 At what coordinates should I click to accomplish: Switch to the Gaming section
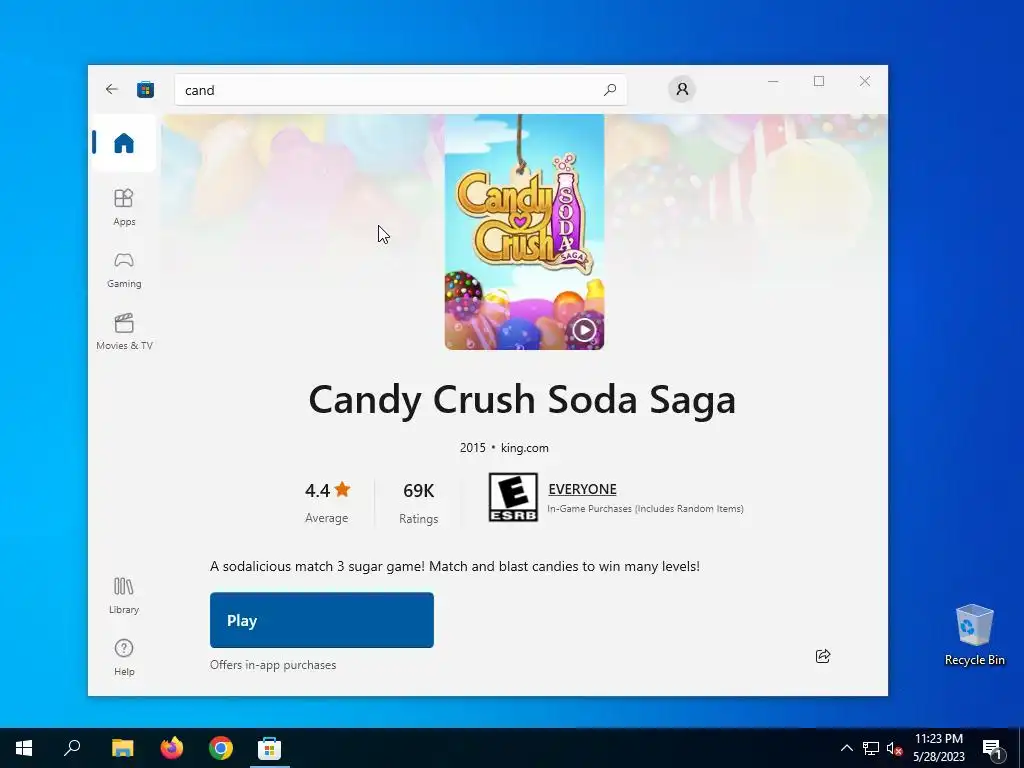click(x=124, y=270)
